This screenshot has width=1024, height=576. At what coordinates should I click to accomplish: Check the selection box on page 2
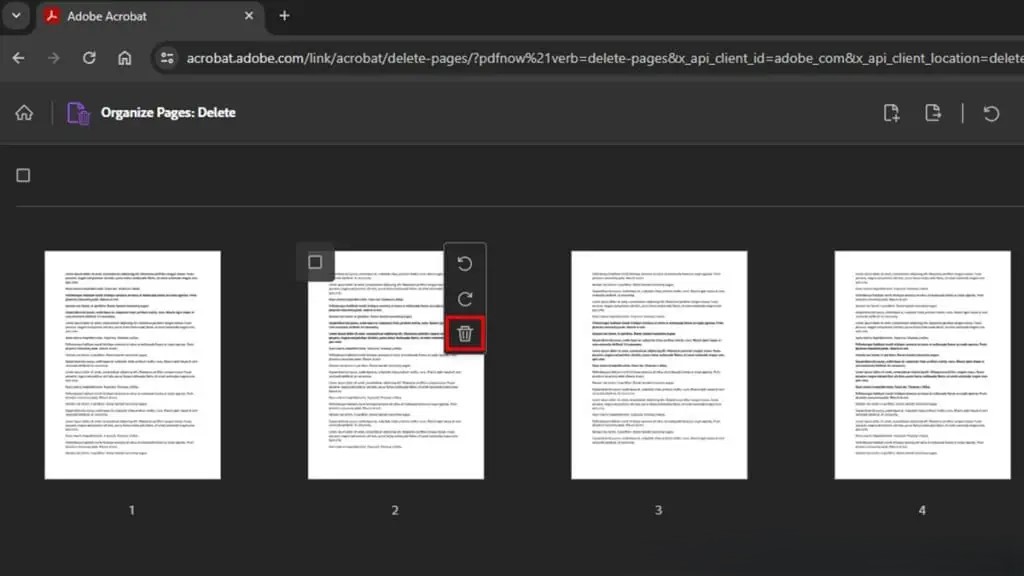(315, 262)
